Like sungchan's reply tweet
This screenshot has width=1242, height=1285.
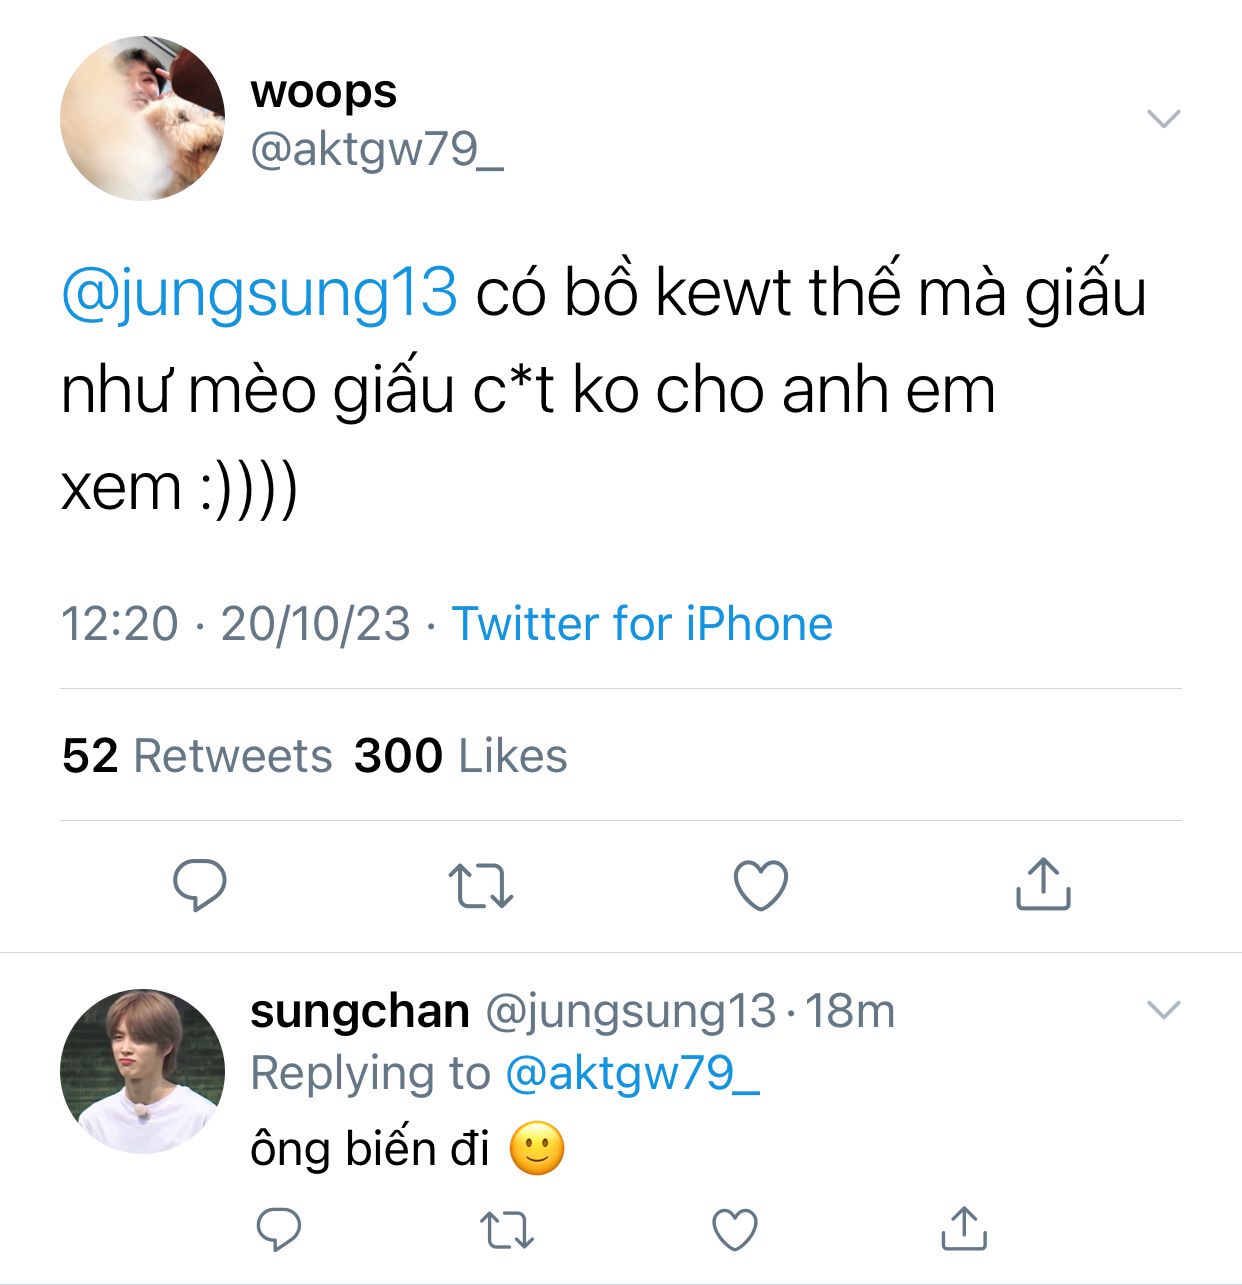[x=735, y=1230]
